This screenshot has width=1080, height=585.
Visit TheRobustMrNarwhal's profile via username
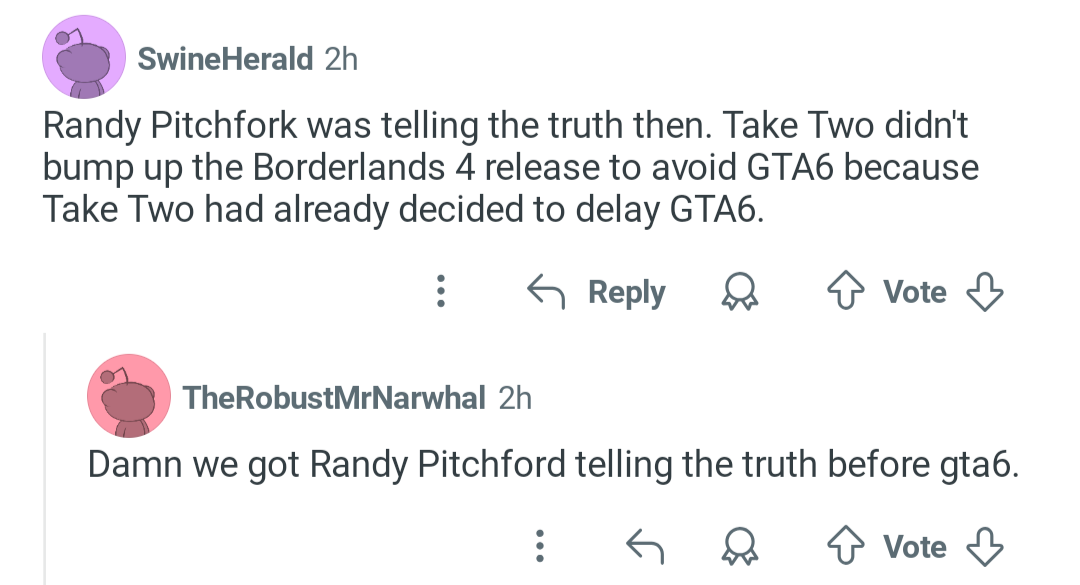[334, 398]
